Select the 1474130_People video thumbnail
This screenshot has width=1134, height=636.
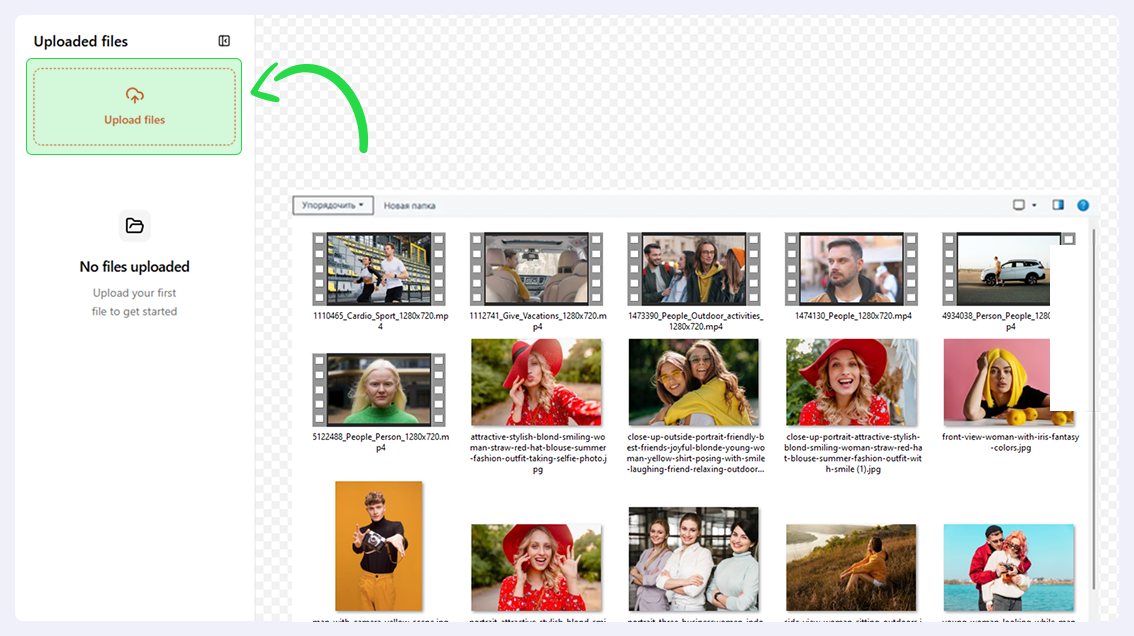pyautogui.click(x=852, y=268)
